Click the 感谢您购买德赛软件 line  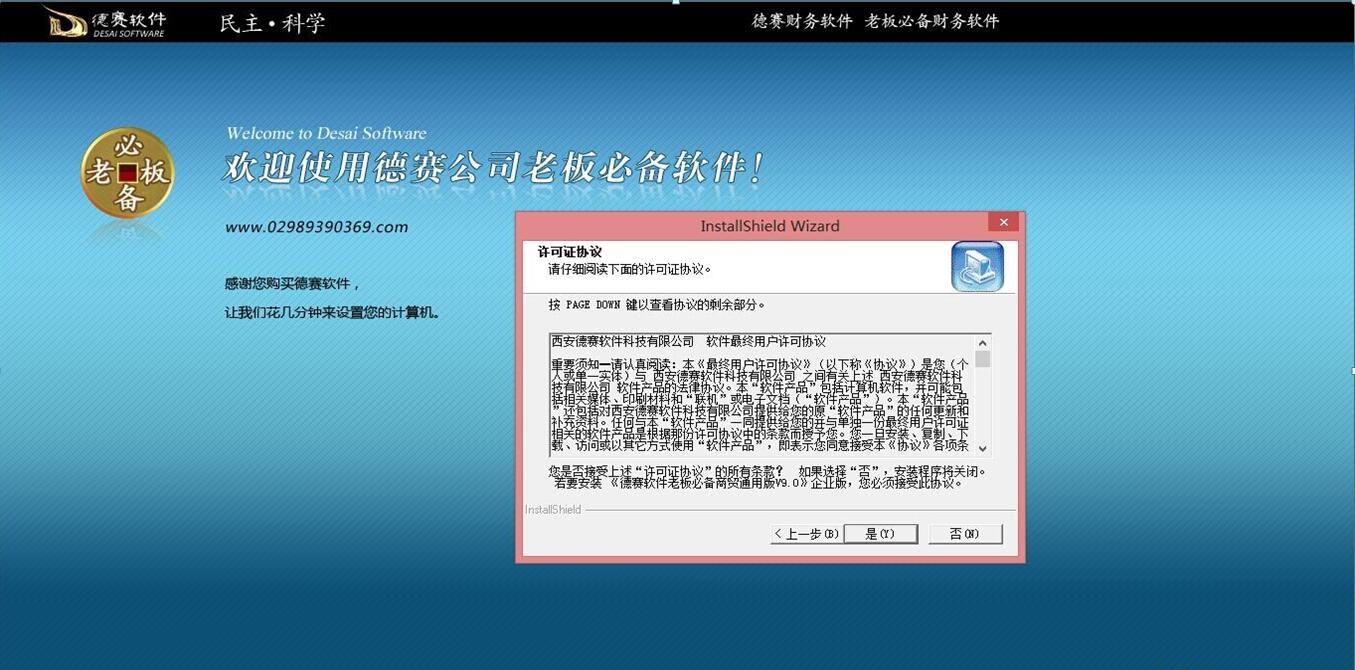pos(293,284)
